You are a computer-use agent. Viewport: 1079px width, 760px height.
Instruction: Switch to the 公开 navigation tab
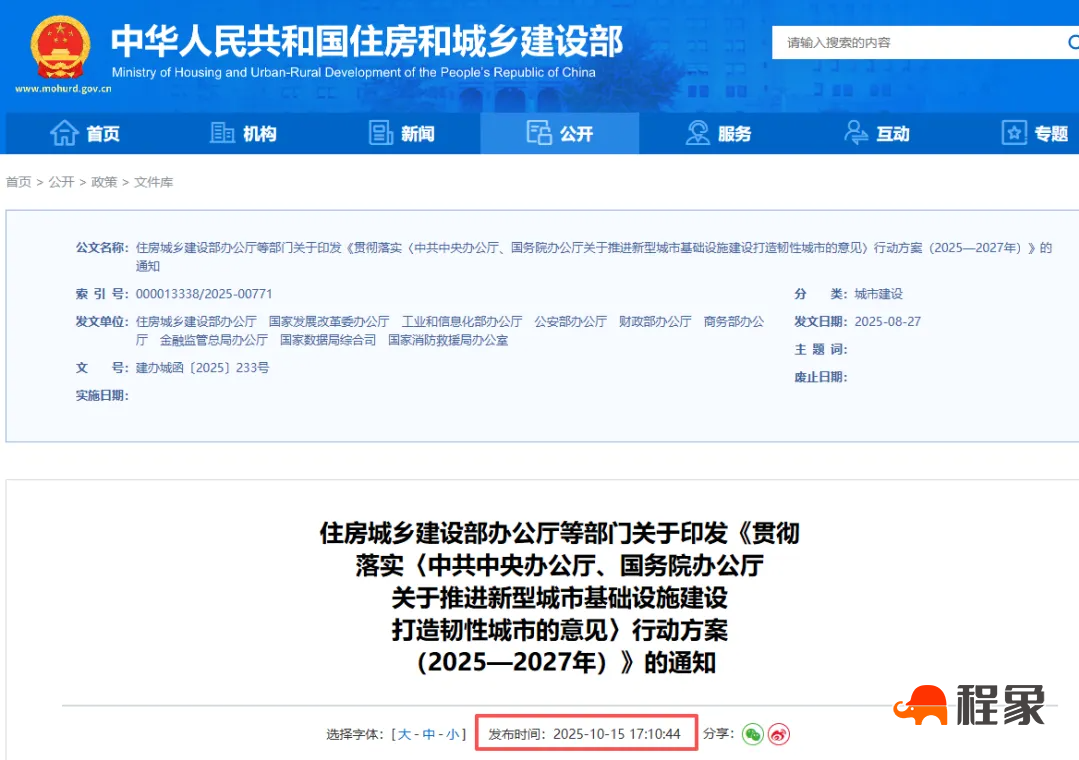(x=559, y=132)
